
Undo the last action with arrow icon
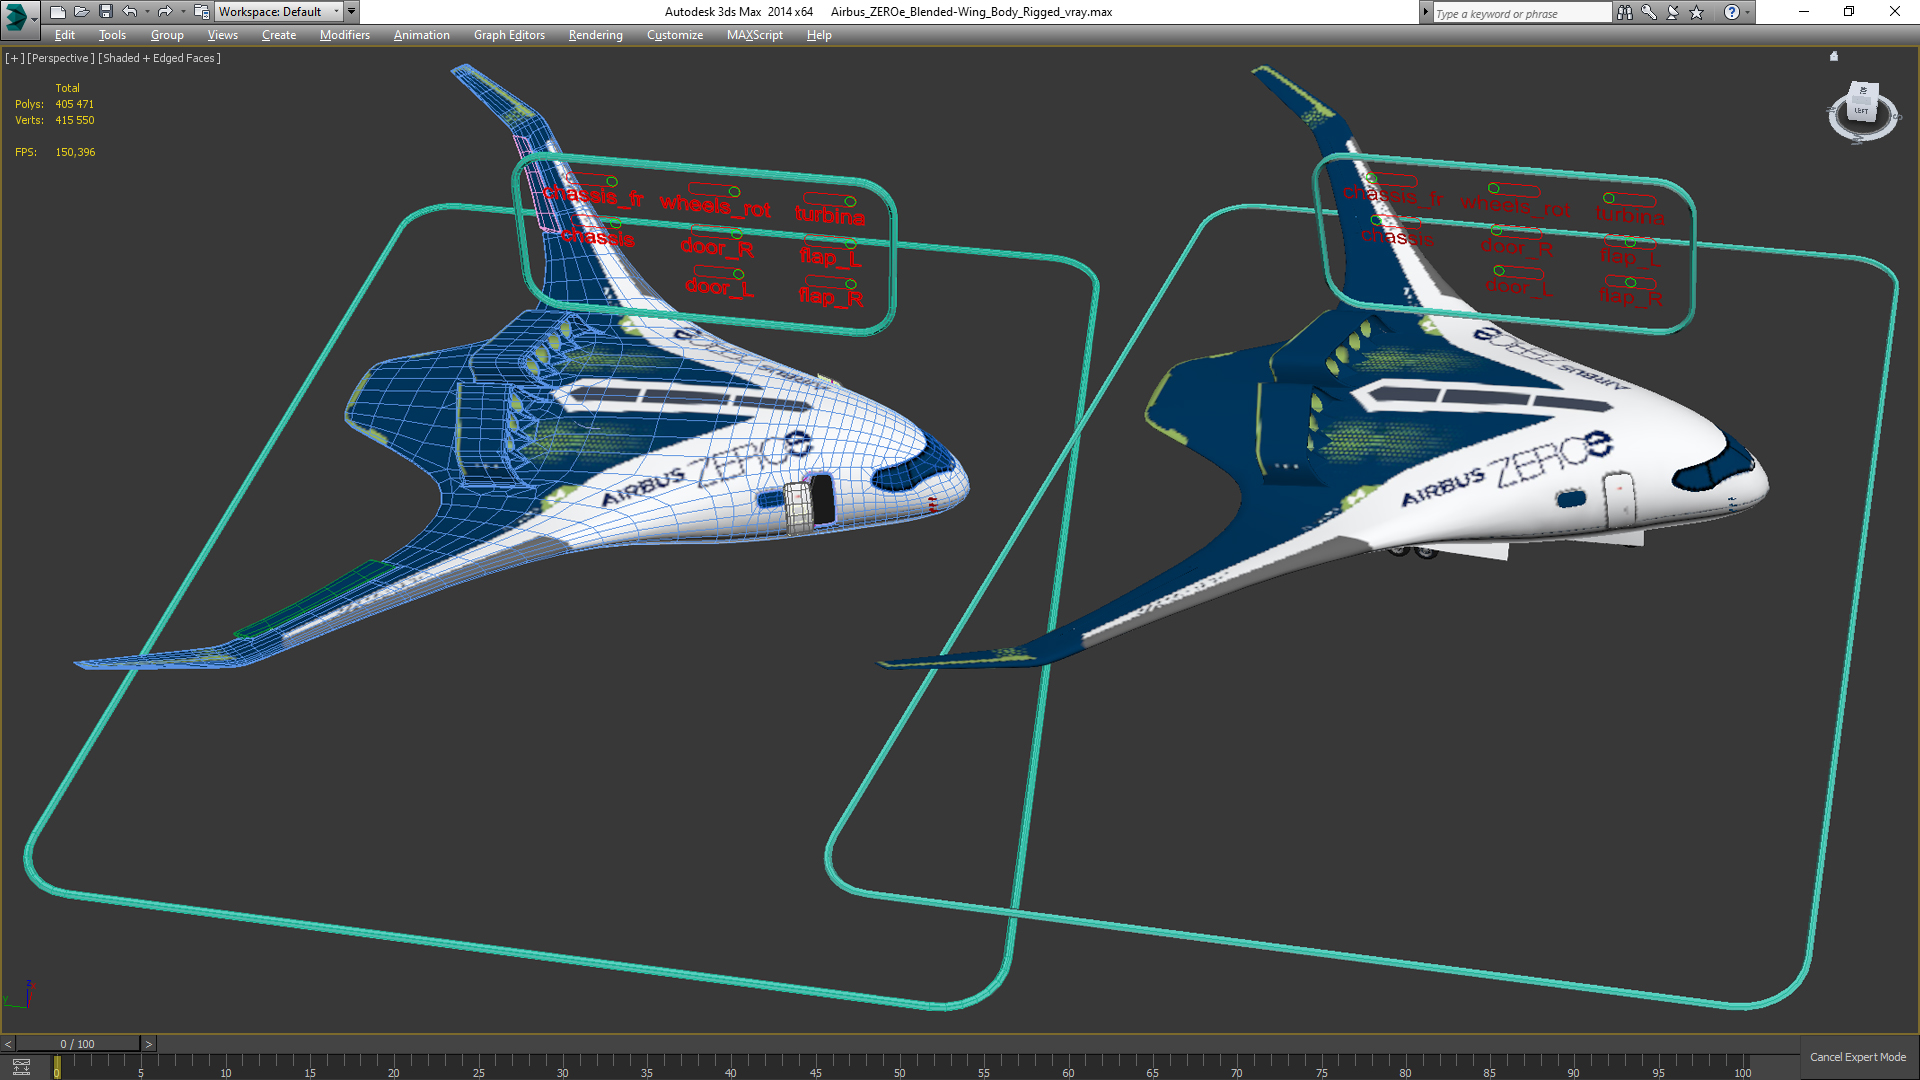coord(130,12)
